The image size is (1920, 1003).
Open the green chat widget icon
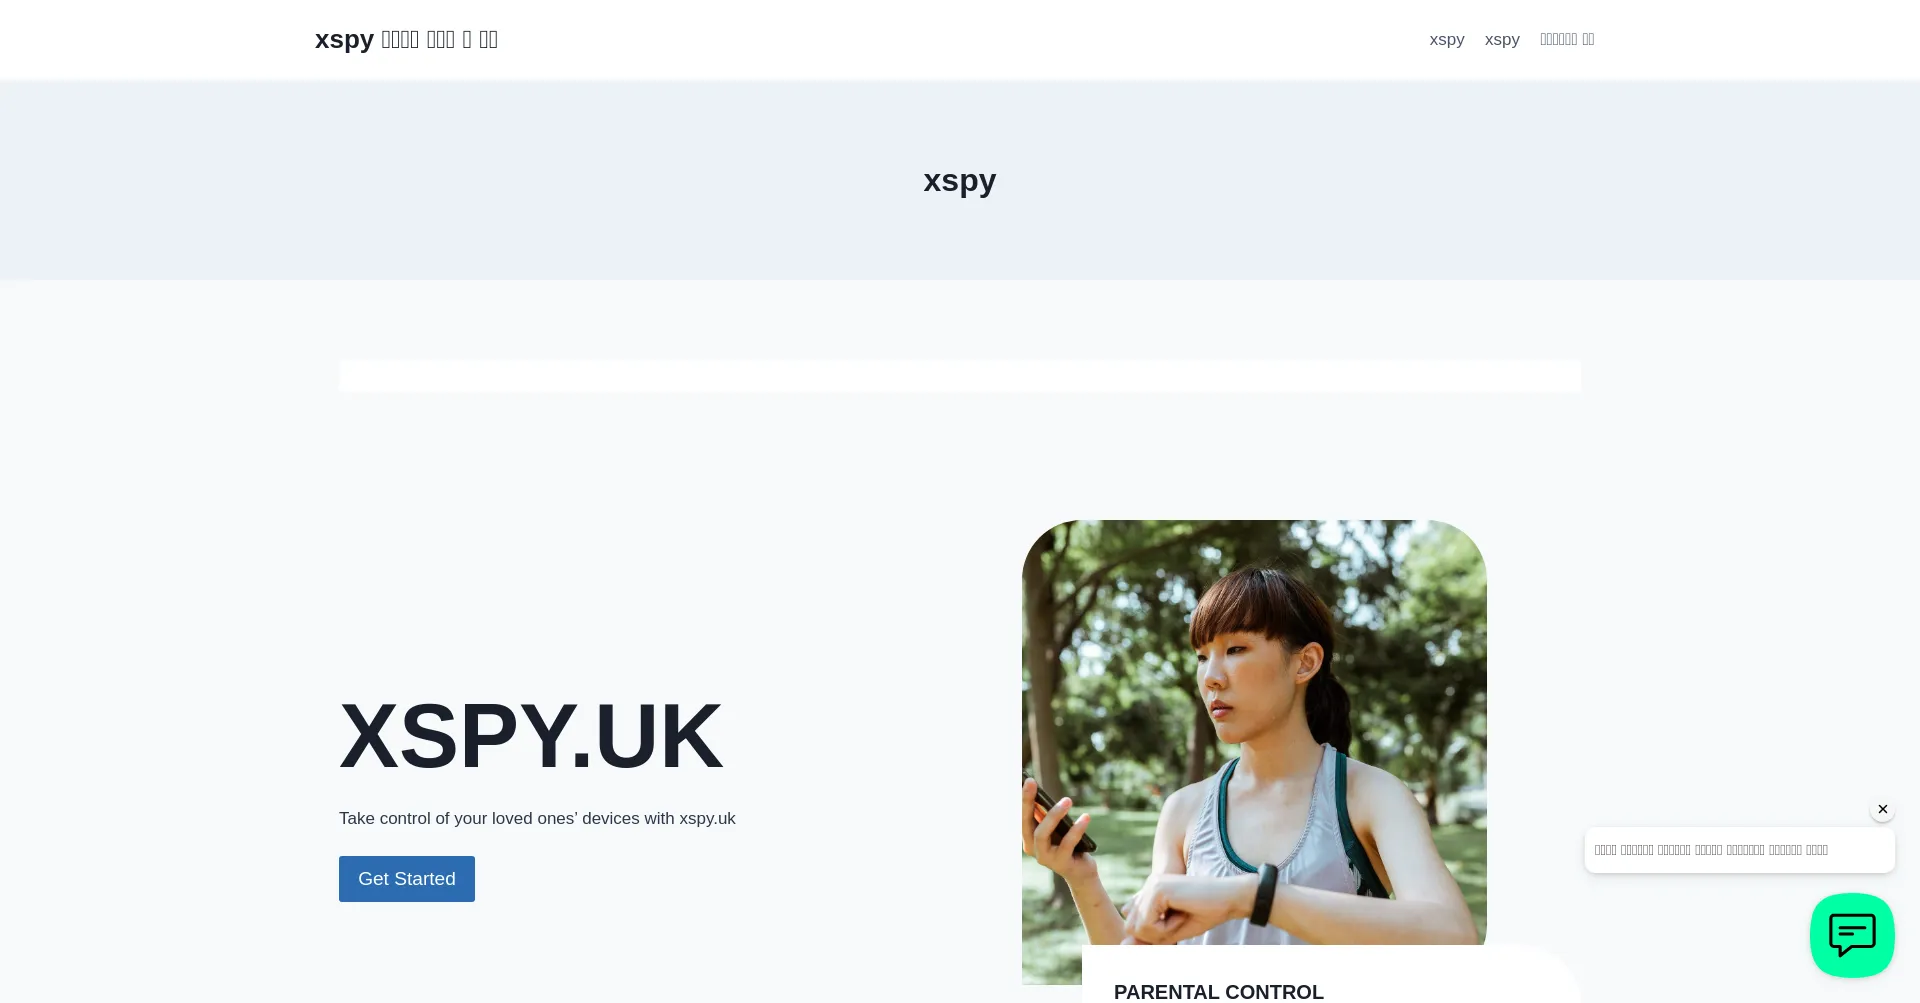tap(1852, 935)
